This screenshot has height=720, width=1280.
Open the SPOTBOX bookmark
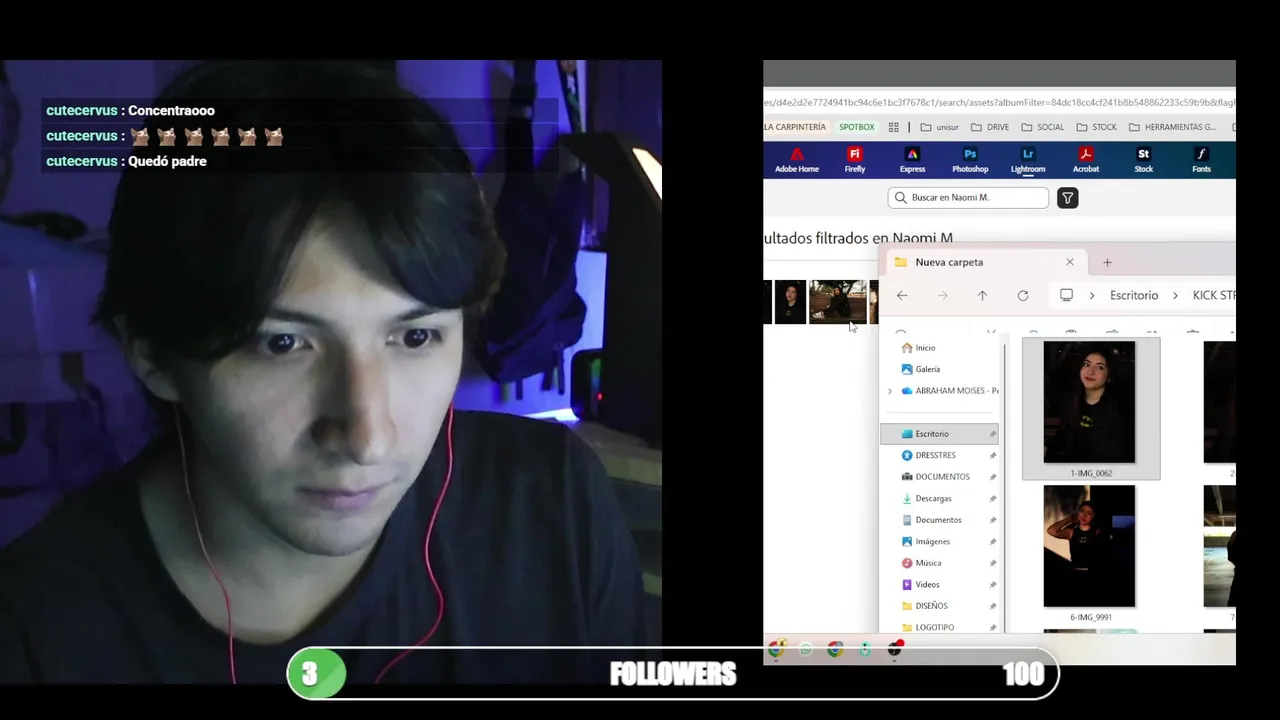click(856, 127)
